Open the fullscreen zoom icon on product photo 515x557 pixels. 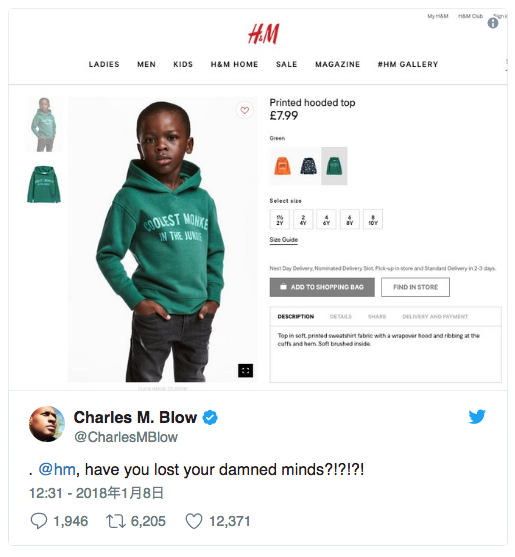245,371
